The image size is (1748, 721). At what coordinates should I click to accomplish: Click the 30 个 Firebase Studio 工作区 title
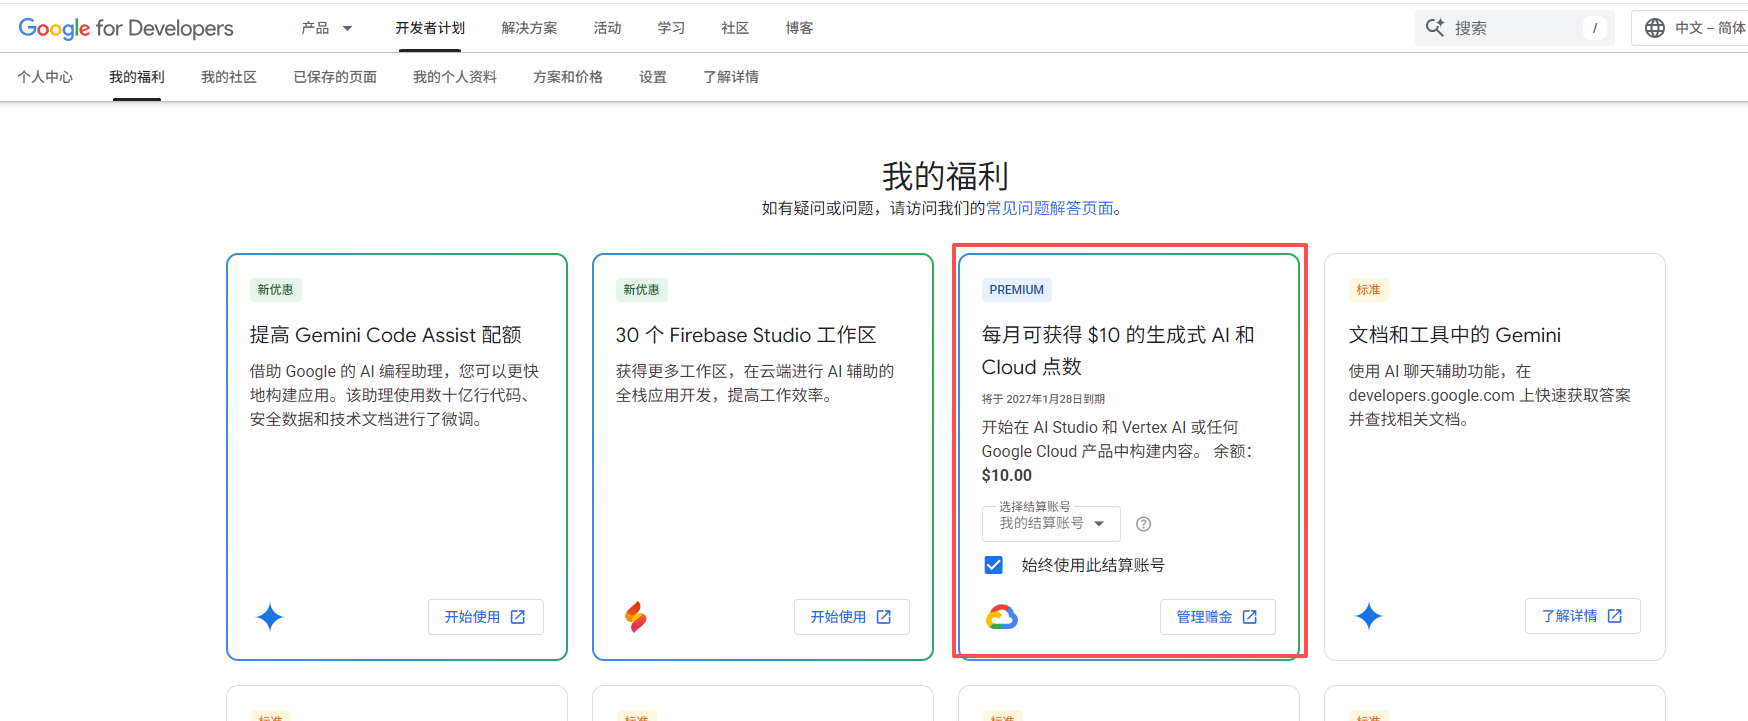pos(746,335)
